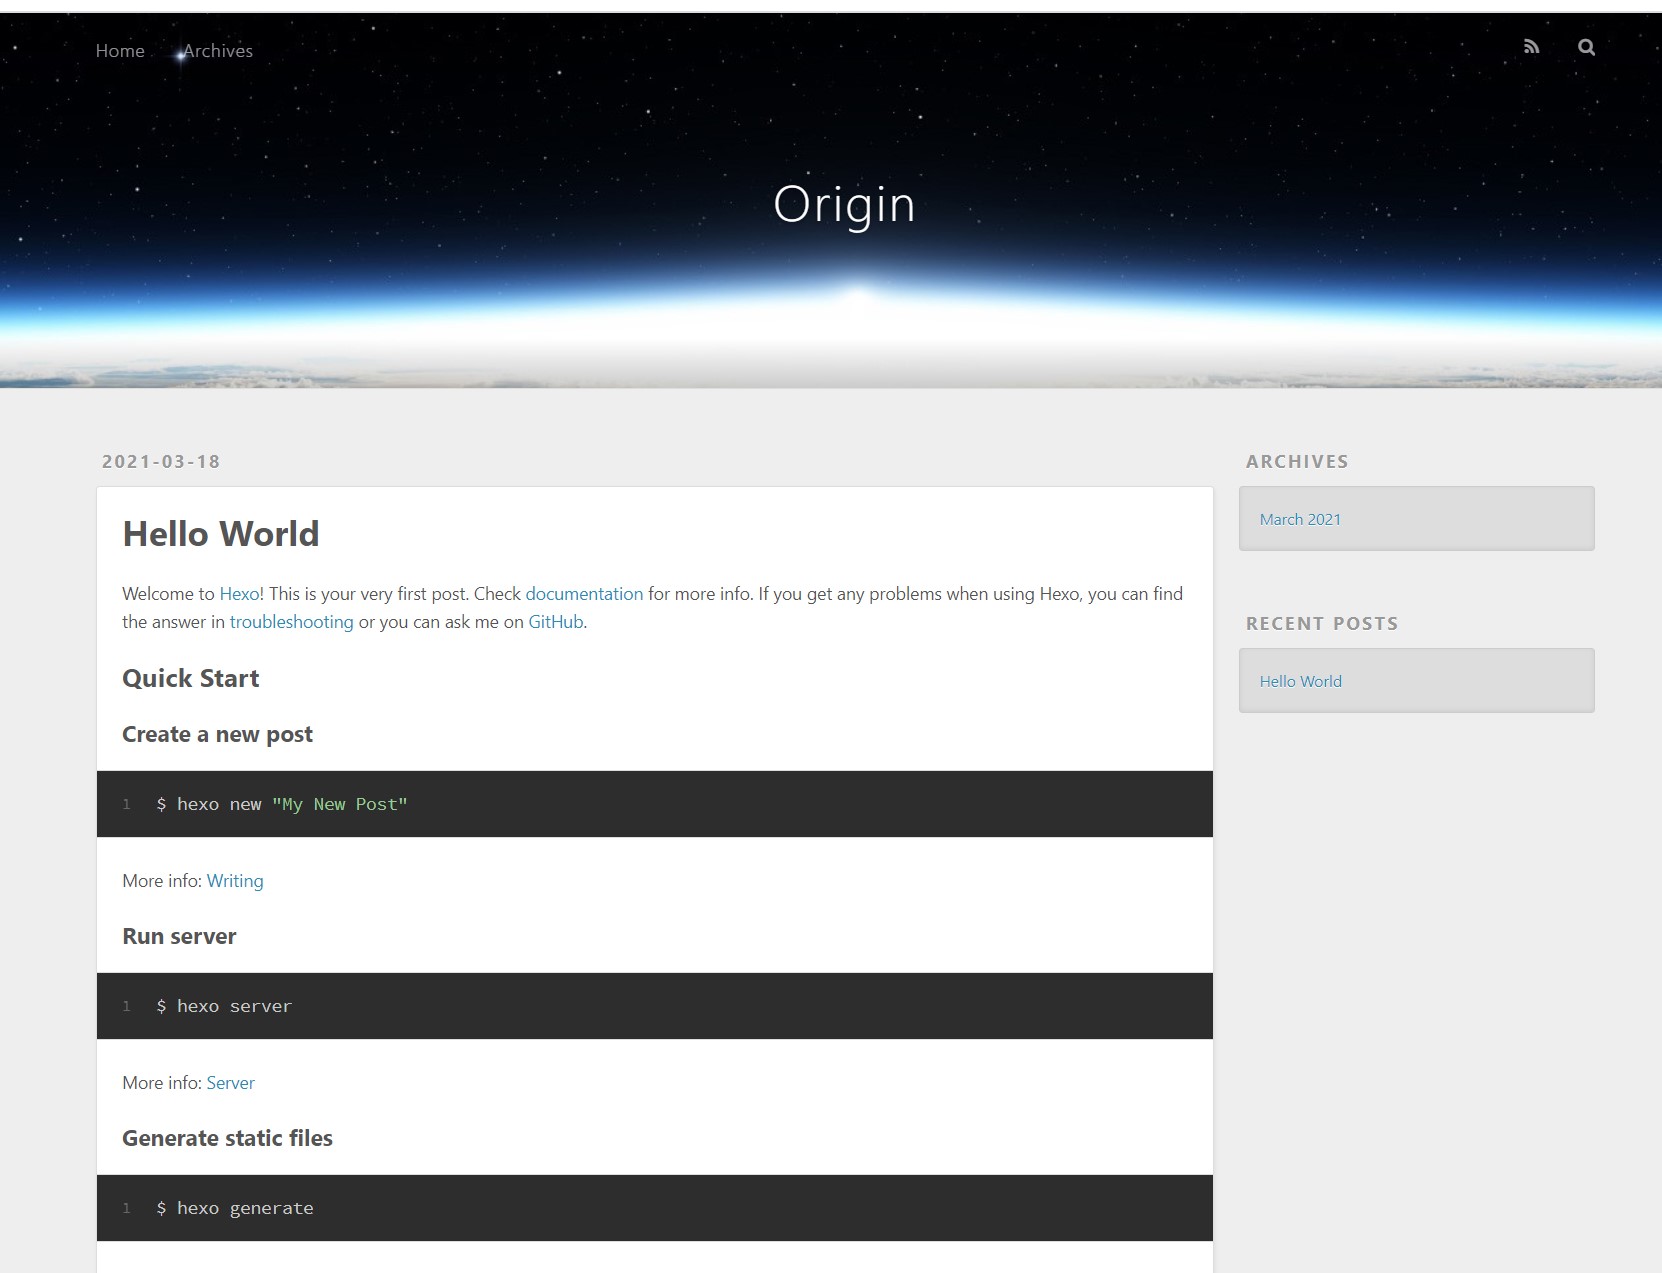
Task: Follow the Hexo link in intro
Action: pos(239,594)
